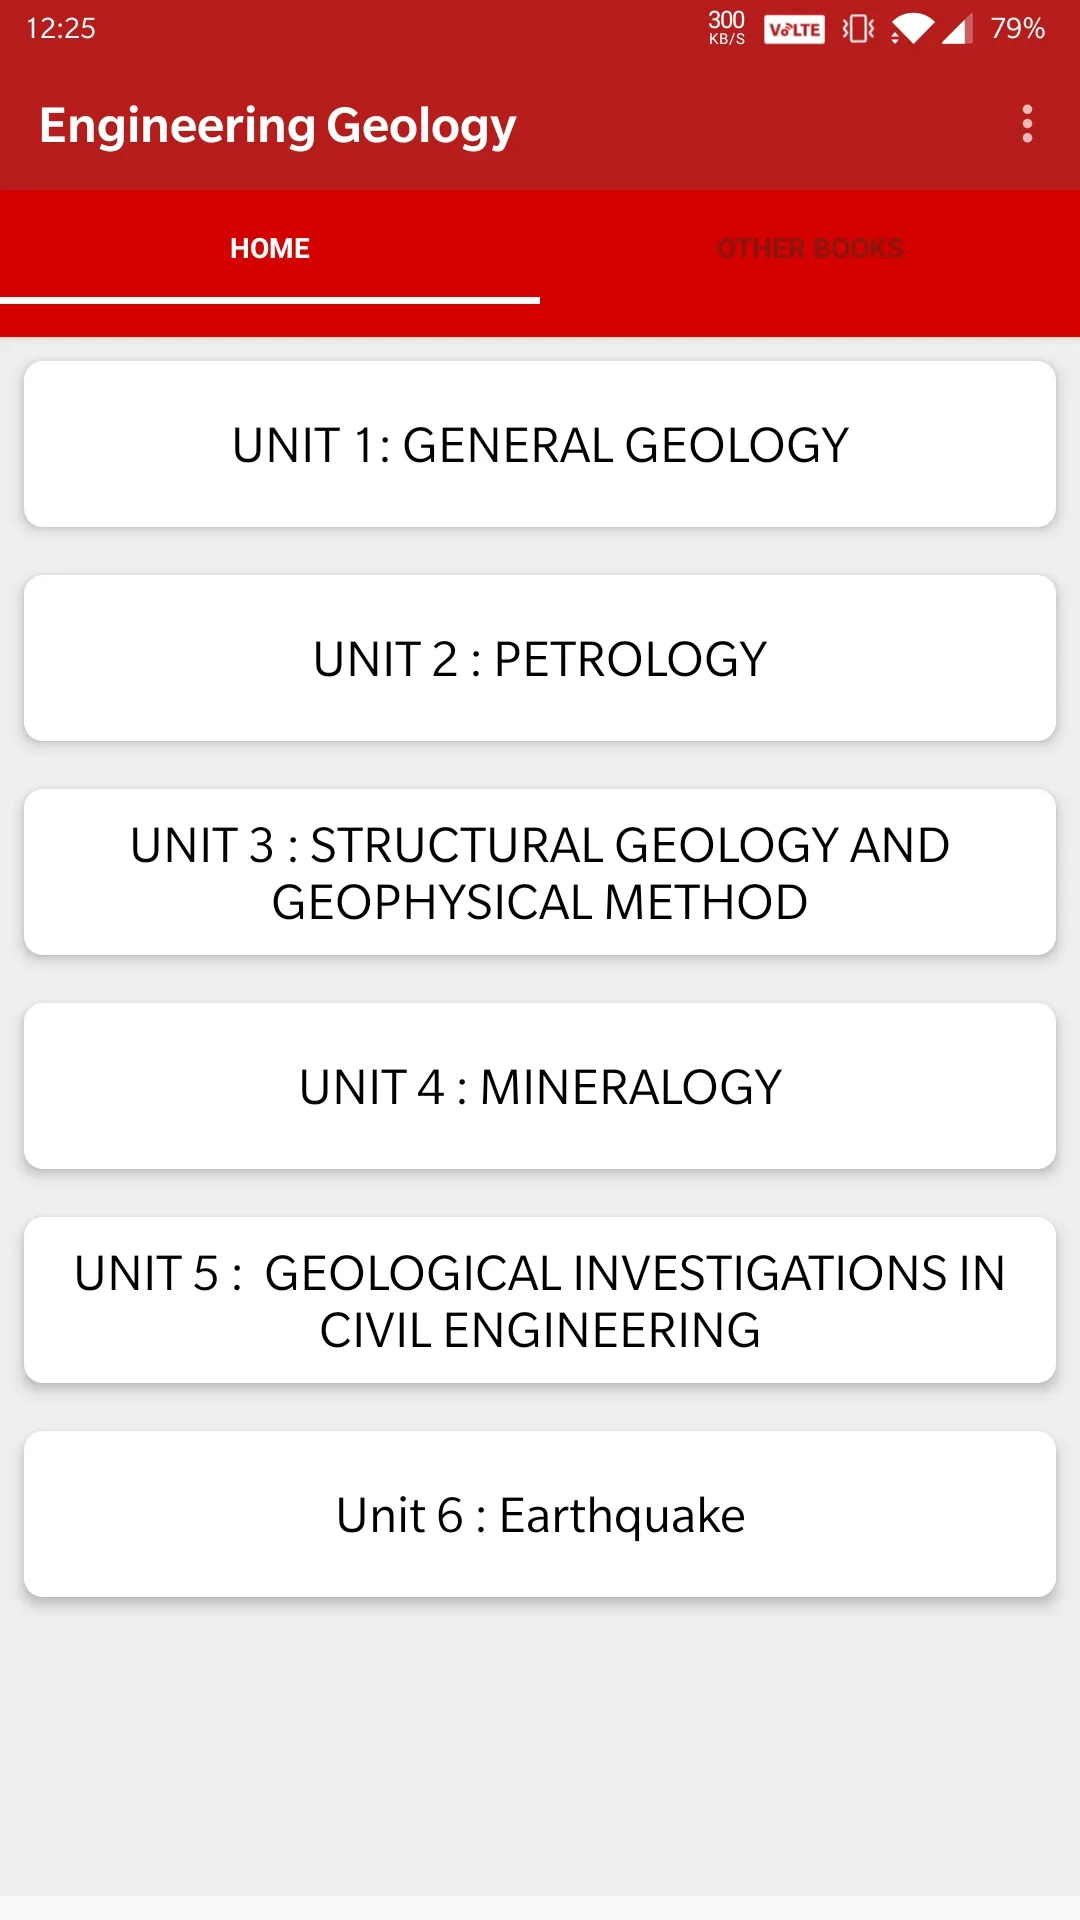Open Unit 2: Petrology
The height and width of the screenshot is (1920, 1080).
coord(540,658)
